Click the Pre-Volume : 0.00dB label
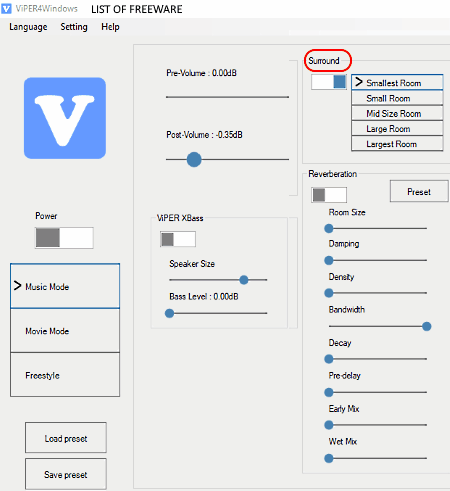 coord(201,73)
